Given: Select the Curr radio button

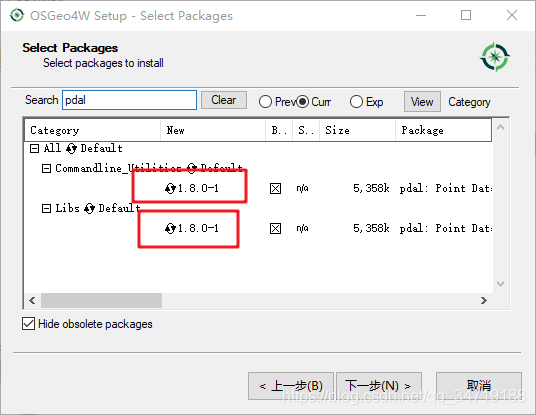Looking at the screenshot, I should tap(302, 102).
